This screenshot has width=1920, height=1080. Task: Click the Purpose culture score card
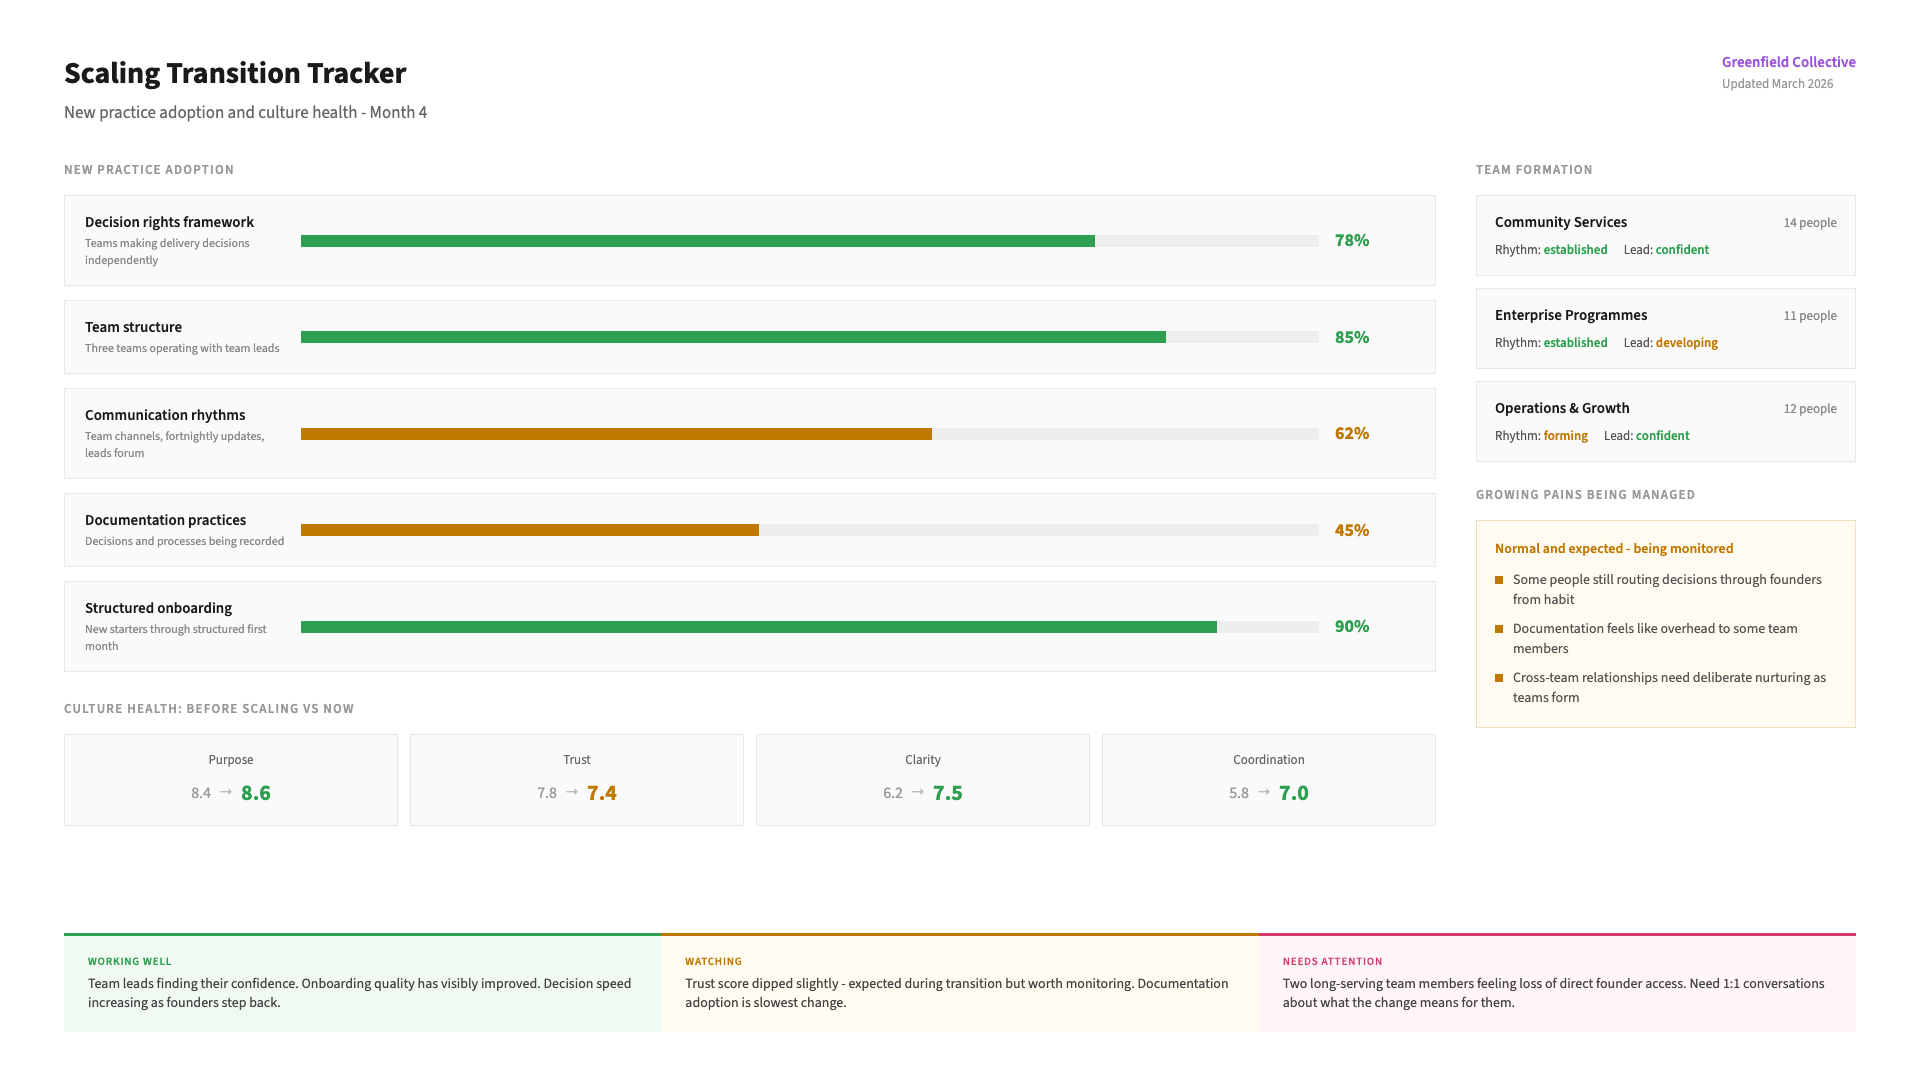tap(231, 780)
